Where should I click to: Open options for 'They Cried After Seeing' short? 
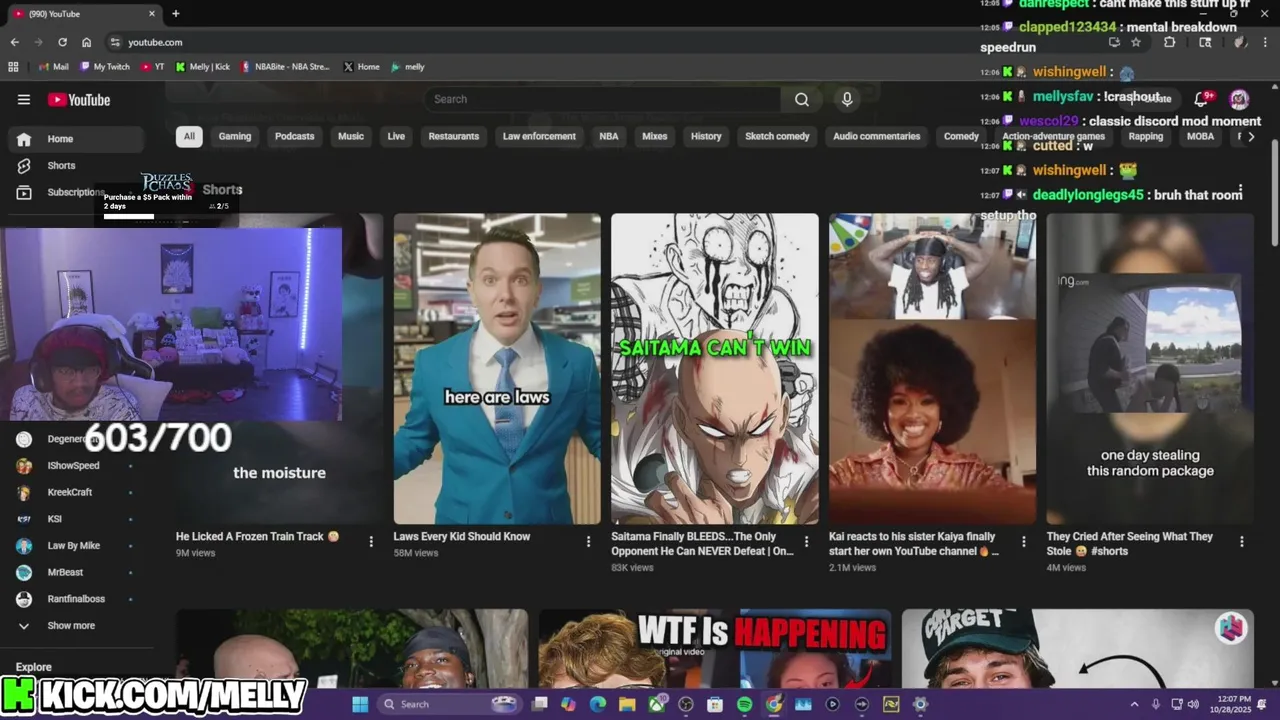click(x=1242, y=541)
